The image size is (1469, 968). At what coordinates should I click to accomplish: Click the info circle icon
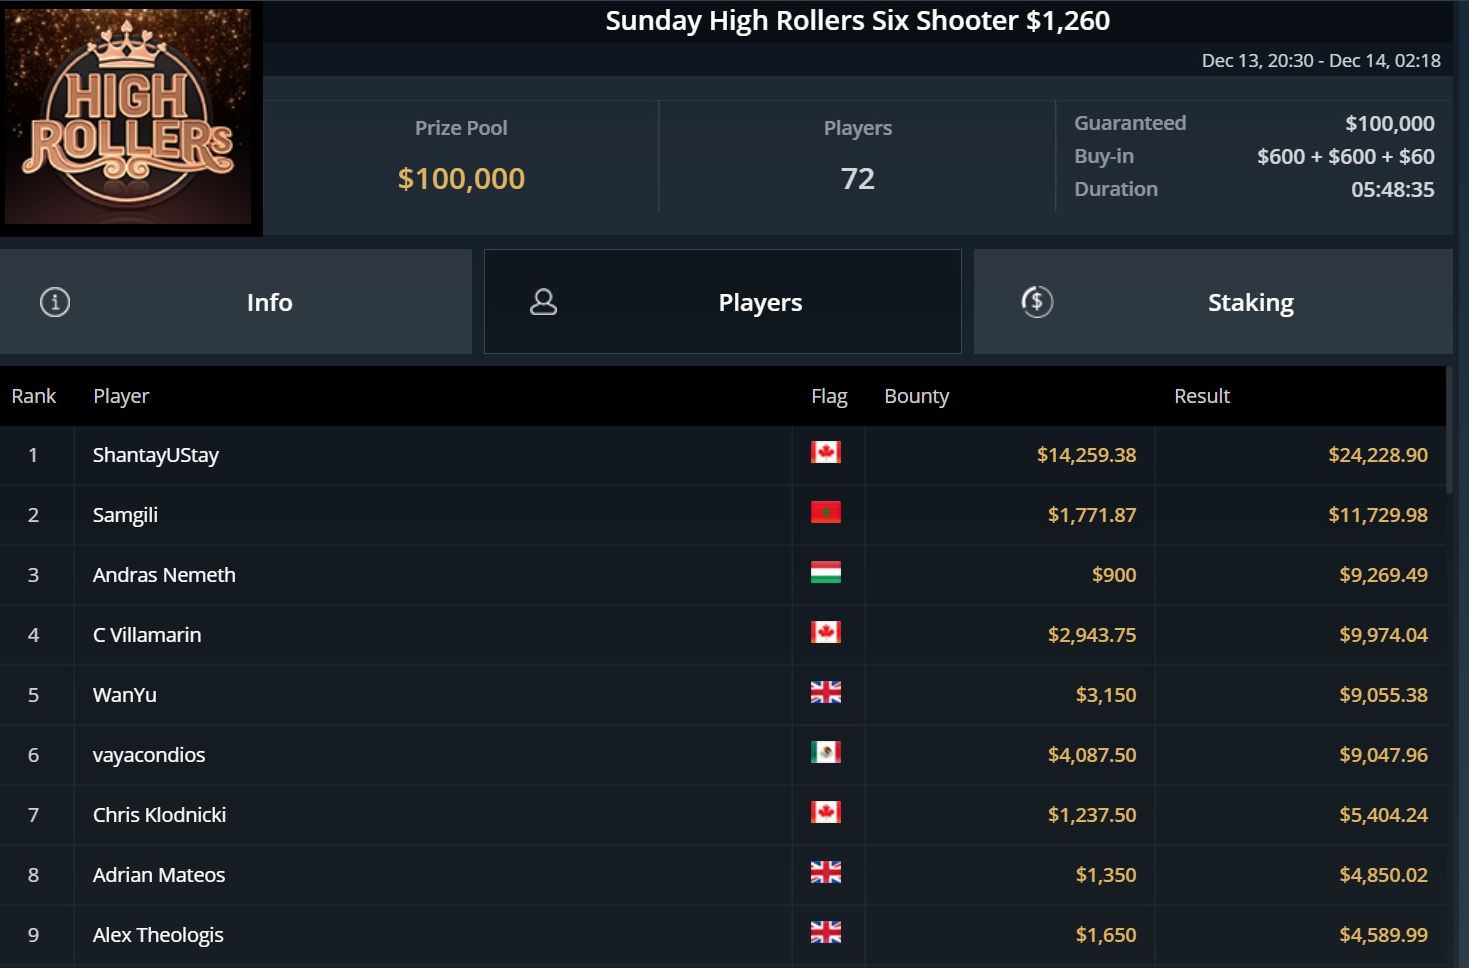(55, 302)
